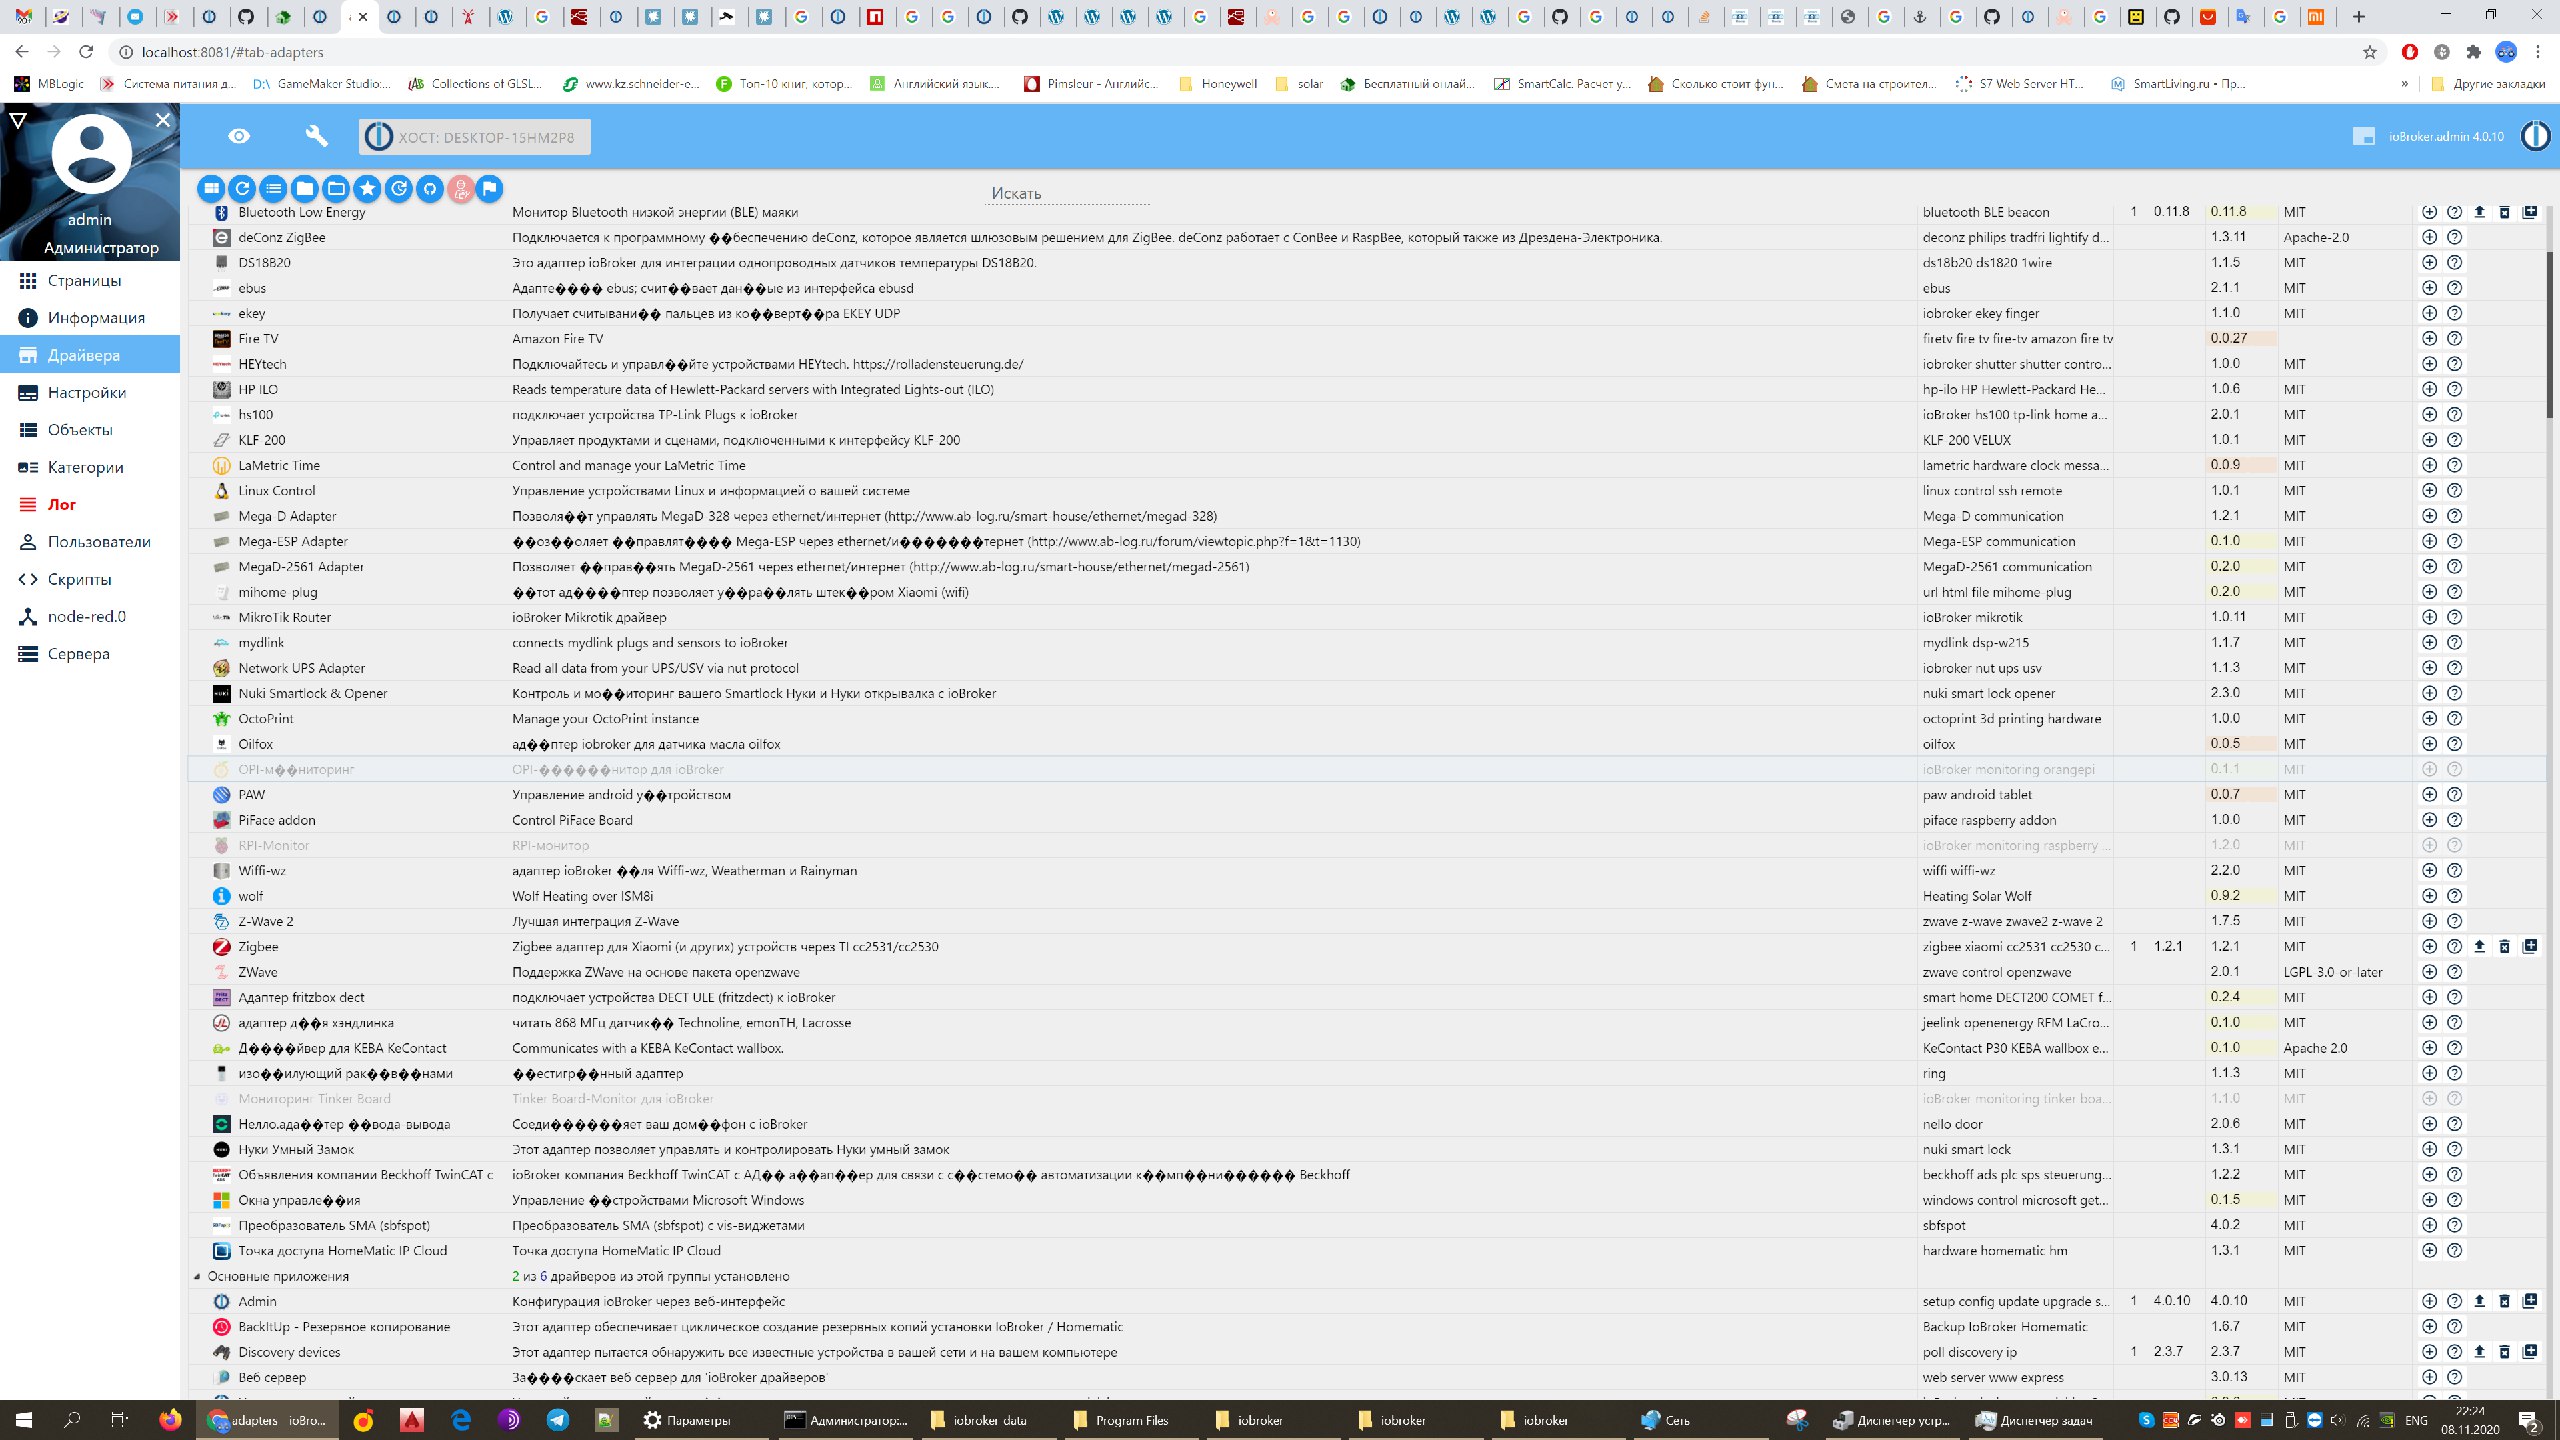The image size is (2560, 1440).
Task: Click the browser reload button
Action: pos(86,52)
